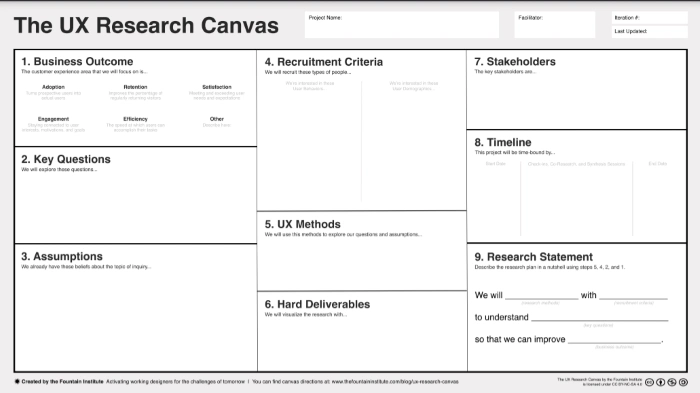This screenshot has width=700, height=393.
Task: Click 'This project will be time-bound by' subtitle
Action: pyautogui.click(x=515, y=153)
